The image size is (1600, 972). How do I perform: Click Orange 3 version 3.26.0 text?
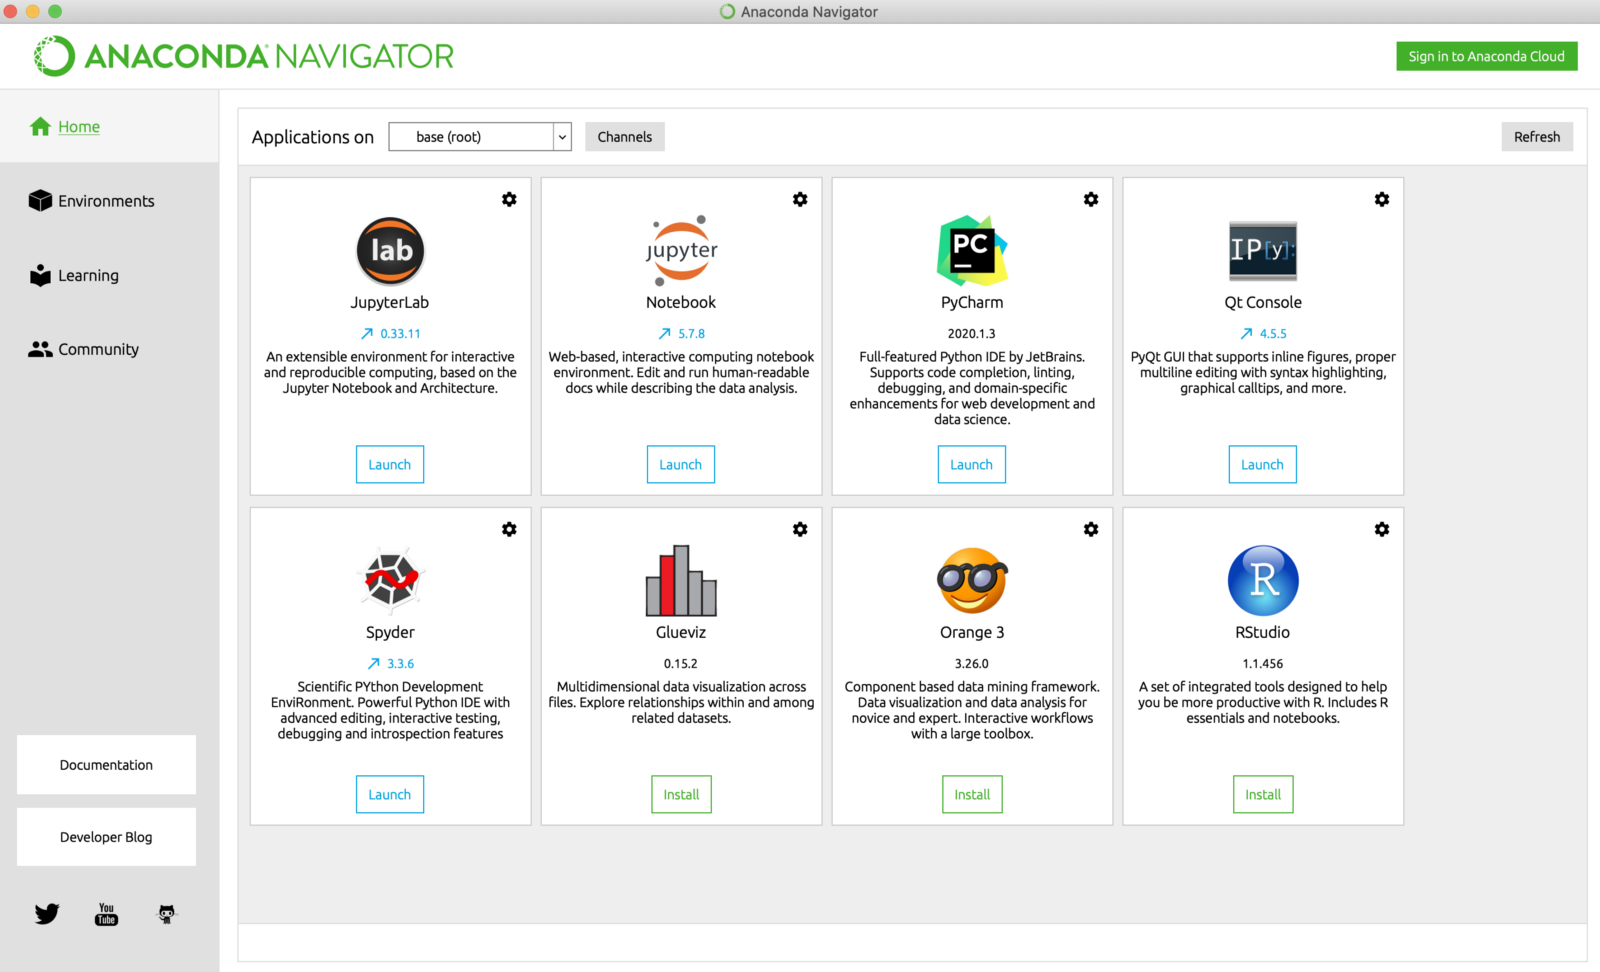[972, 664]
